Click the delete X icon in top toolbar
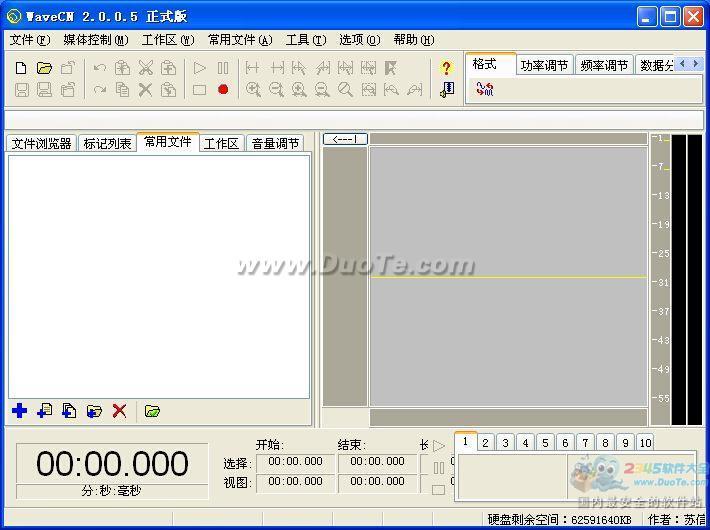 point(145,90)
